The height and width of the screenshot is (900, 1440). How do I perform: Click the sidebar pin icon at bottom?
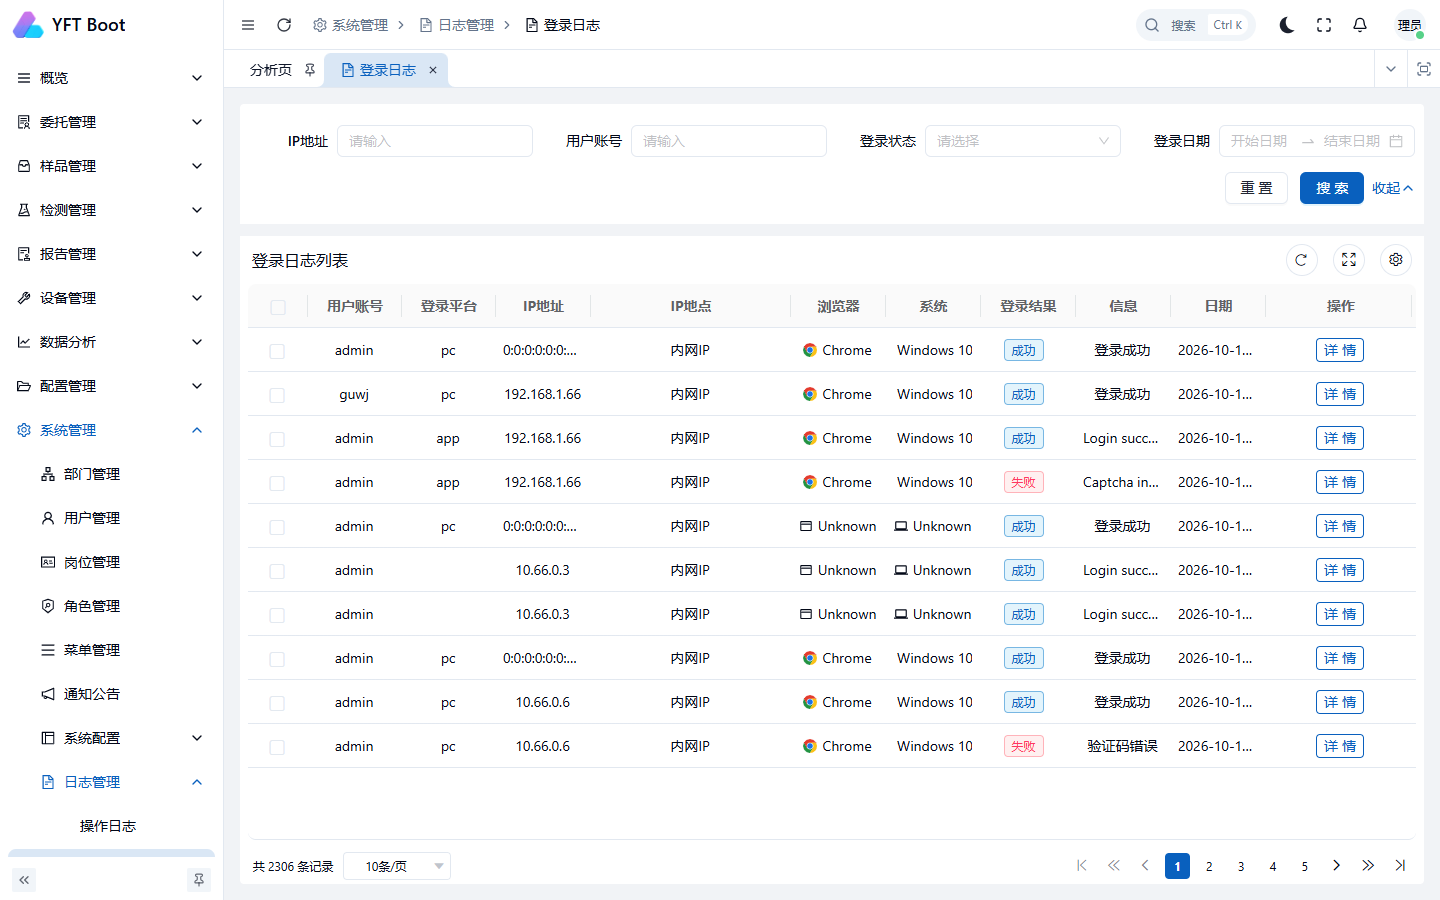(199, 880)
